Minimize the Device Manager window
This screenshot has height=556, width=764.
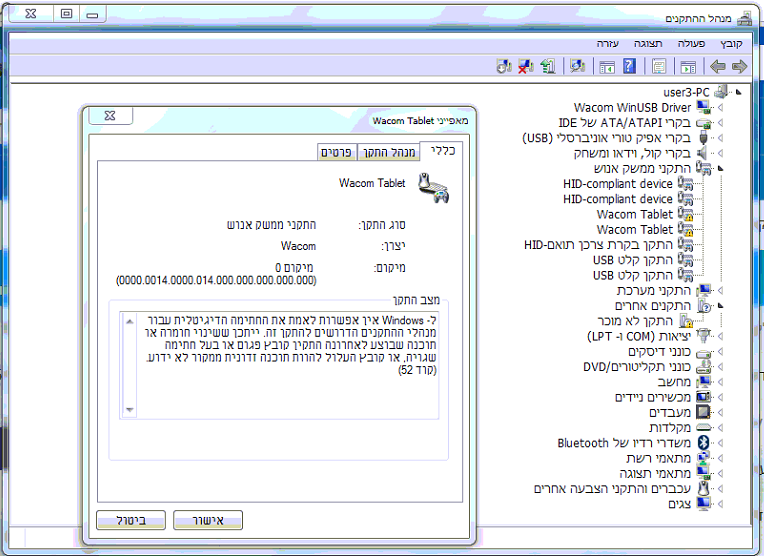pos(92,14)
